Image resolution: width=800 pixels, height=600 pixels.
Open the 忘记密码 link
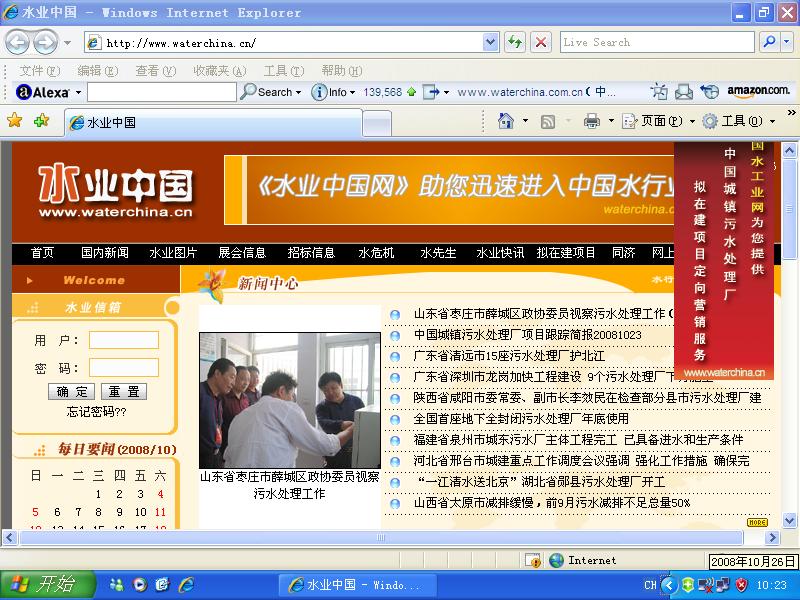(x=96, y=411)
